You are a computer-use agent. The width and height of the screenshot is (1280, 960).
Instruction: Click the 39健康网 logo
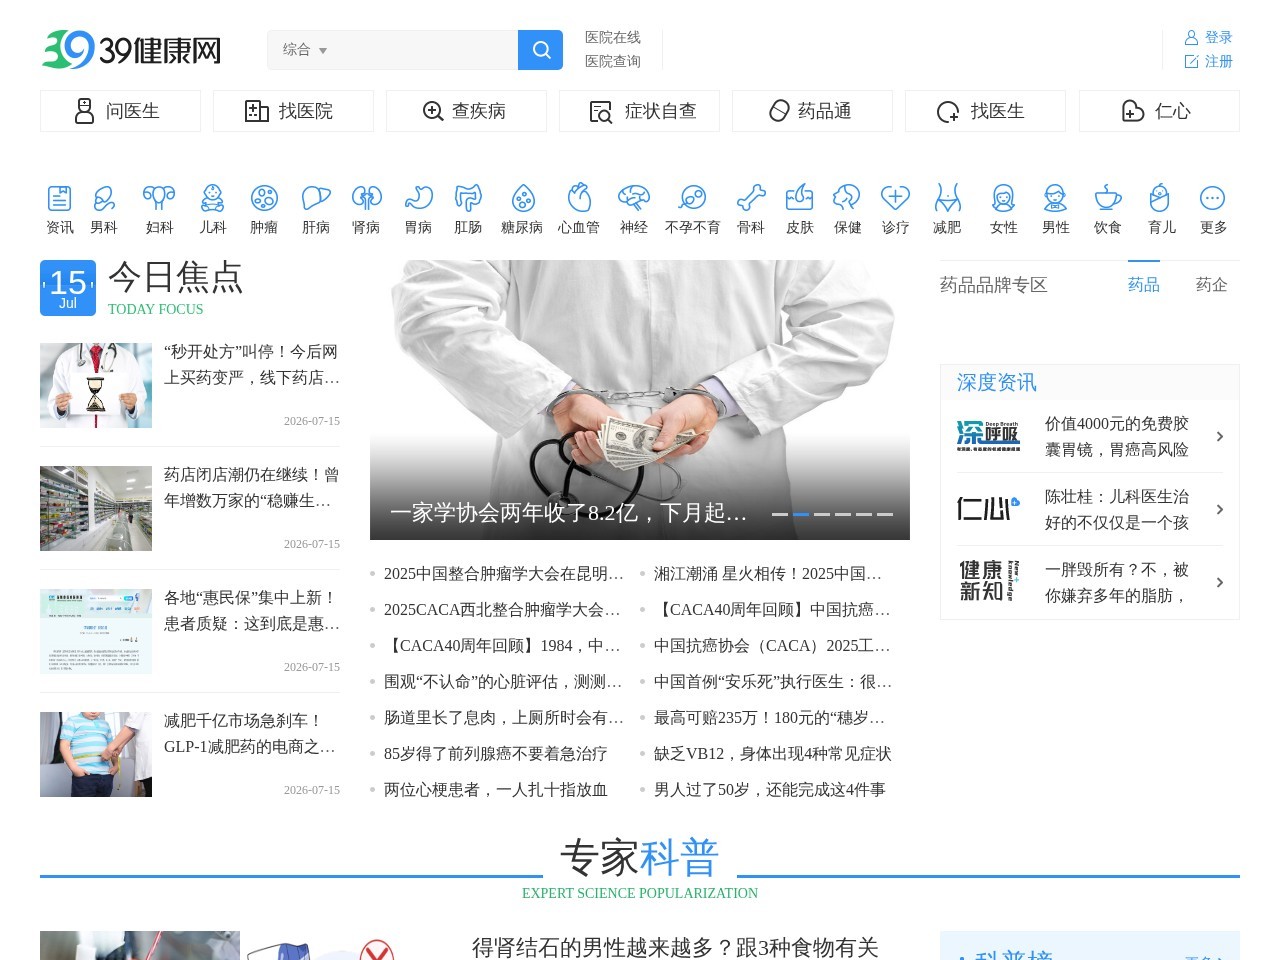pyautogui.click(x=131, y=50)
